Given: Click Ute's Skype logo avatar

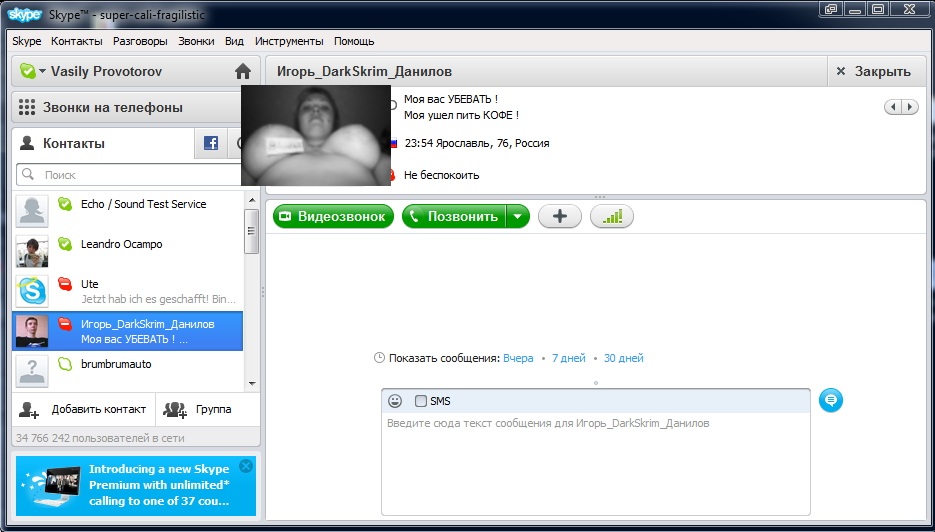Looking at the screenshot, I should [x=32, y=291].
